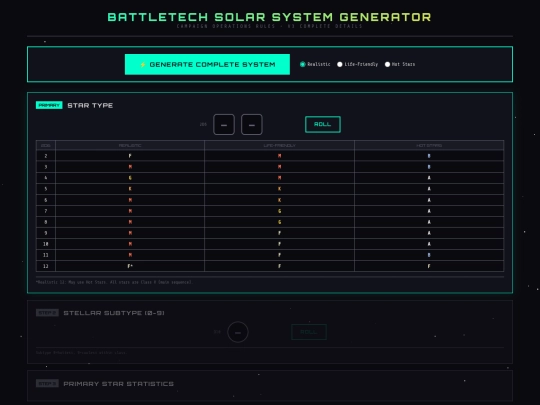Screen dimensions: 540x405
Task: Click Hot Stars cell F in row 12
Action: point(429,266)
